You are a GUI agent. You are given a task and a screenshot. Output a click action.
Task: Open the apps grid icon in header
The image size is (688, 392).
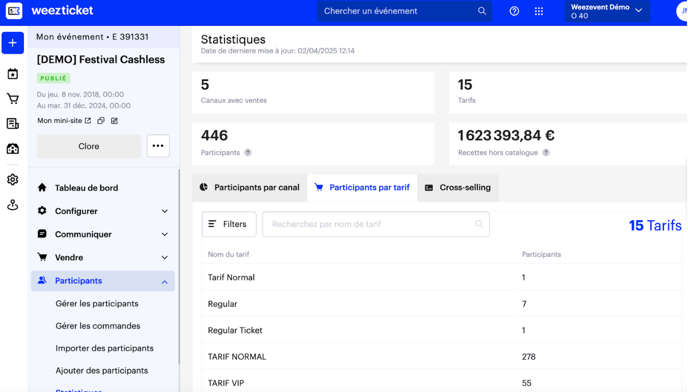539,11
